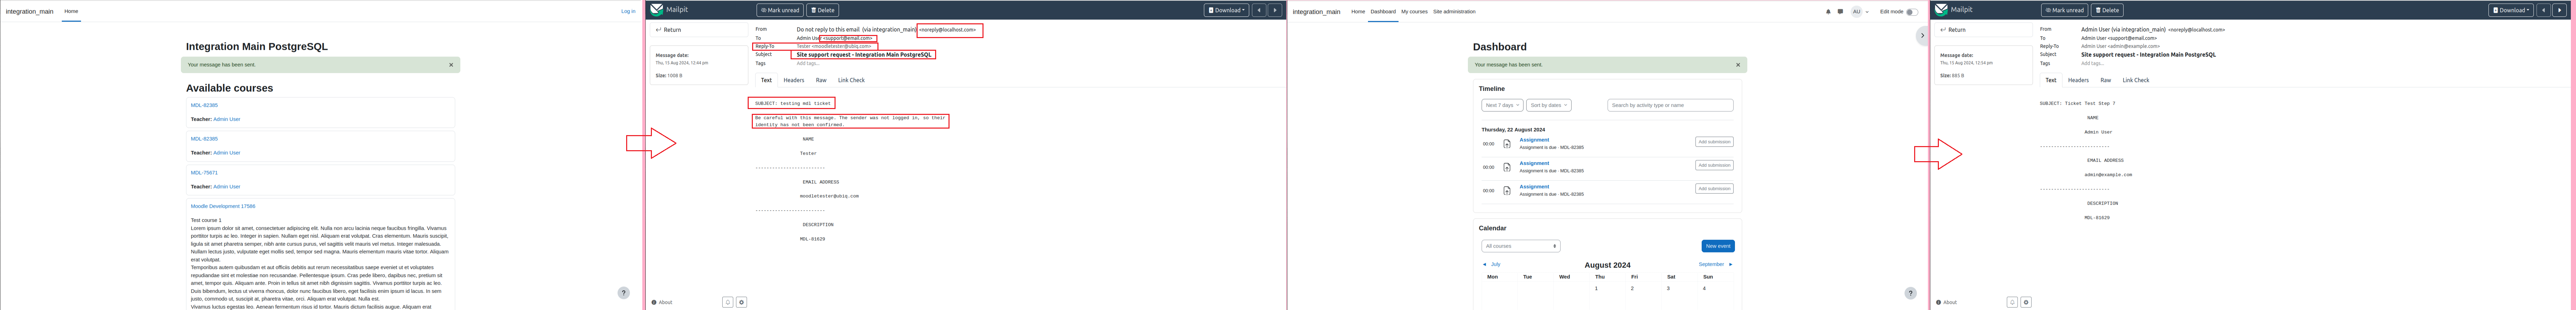Click first Assignment file icon in Timeline
2576x310 pixels.
(x=1507, y=144)
